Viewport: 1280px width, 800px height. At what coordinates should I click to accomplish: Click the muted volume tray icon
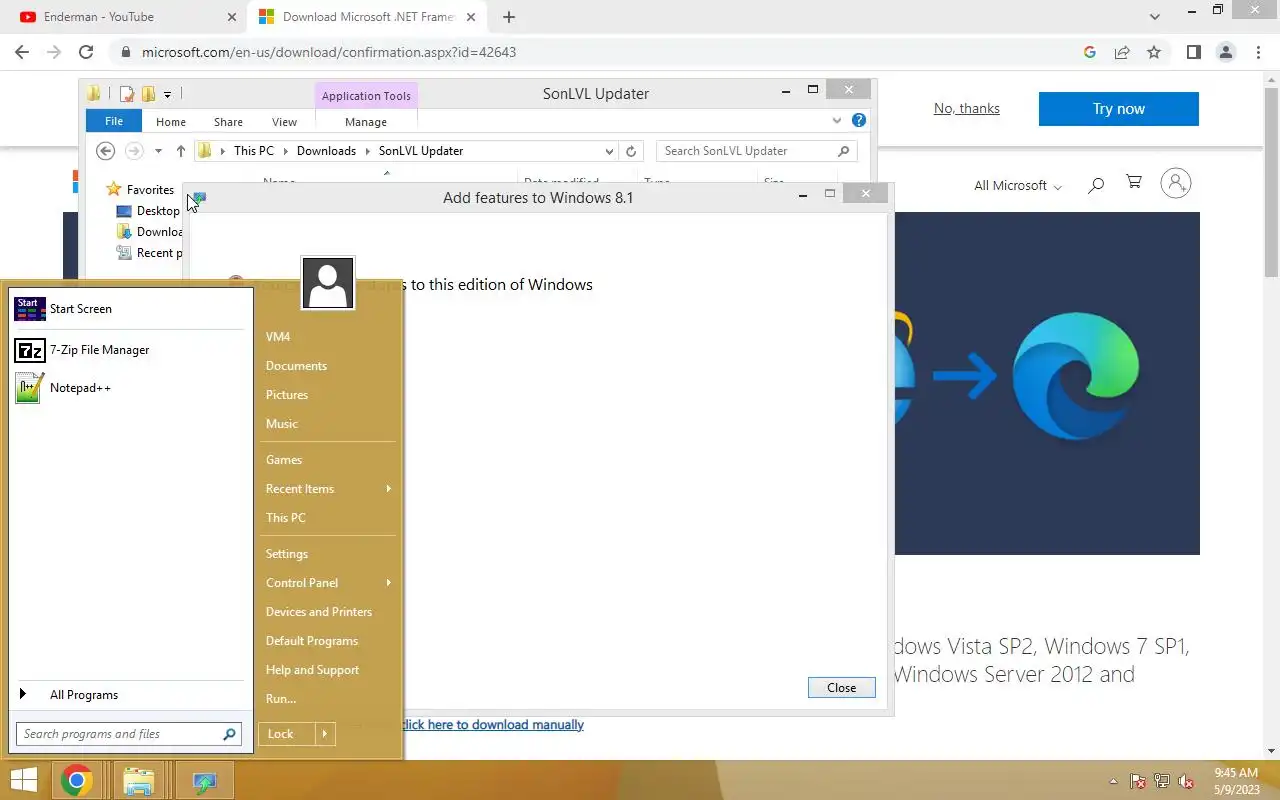[x=1186, y=782]
